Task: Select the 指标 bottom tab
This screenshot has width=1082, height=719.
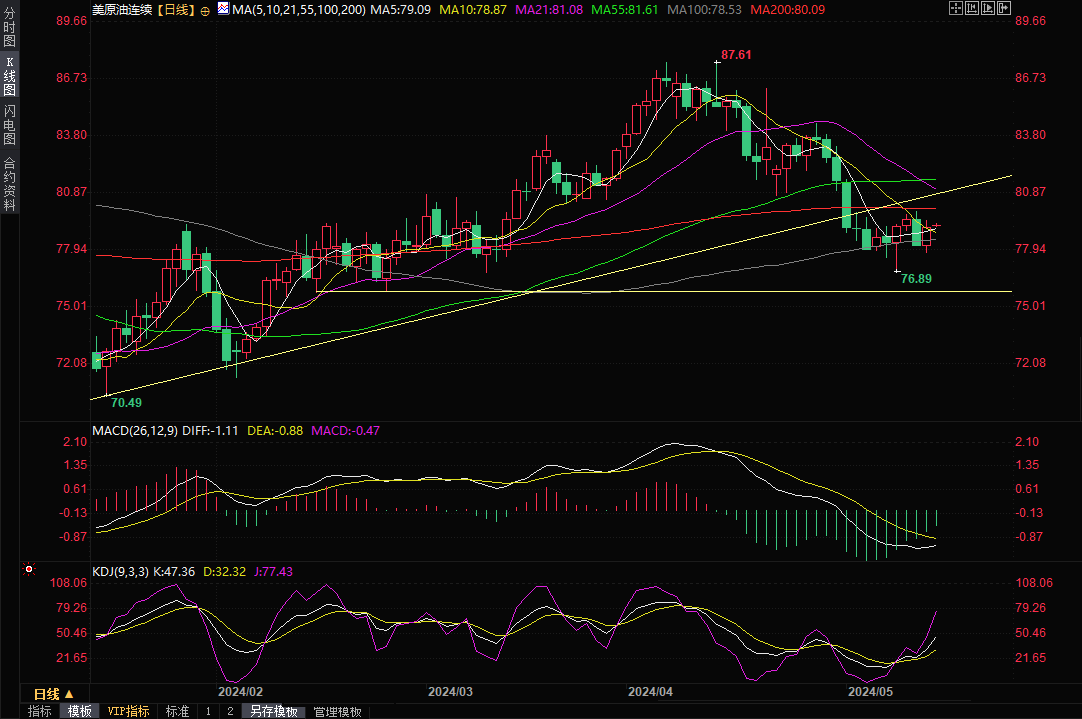Action: click(39, 711)
